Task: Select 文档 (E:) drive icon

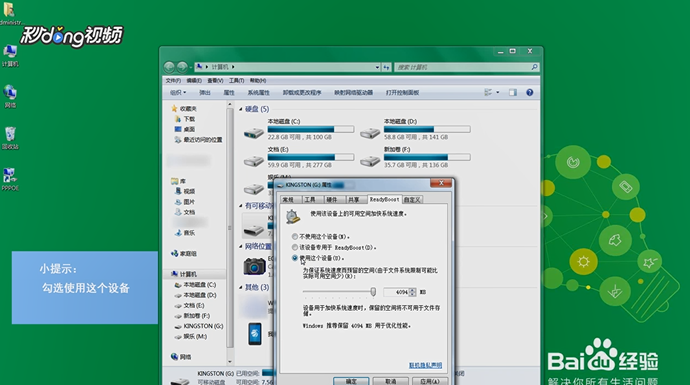Action: pyautogui.click(x=253, y=161)
